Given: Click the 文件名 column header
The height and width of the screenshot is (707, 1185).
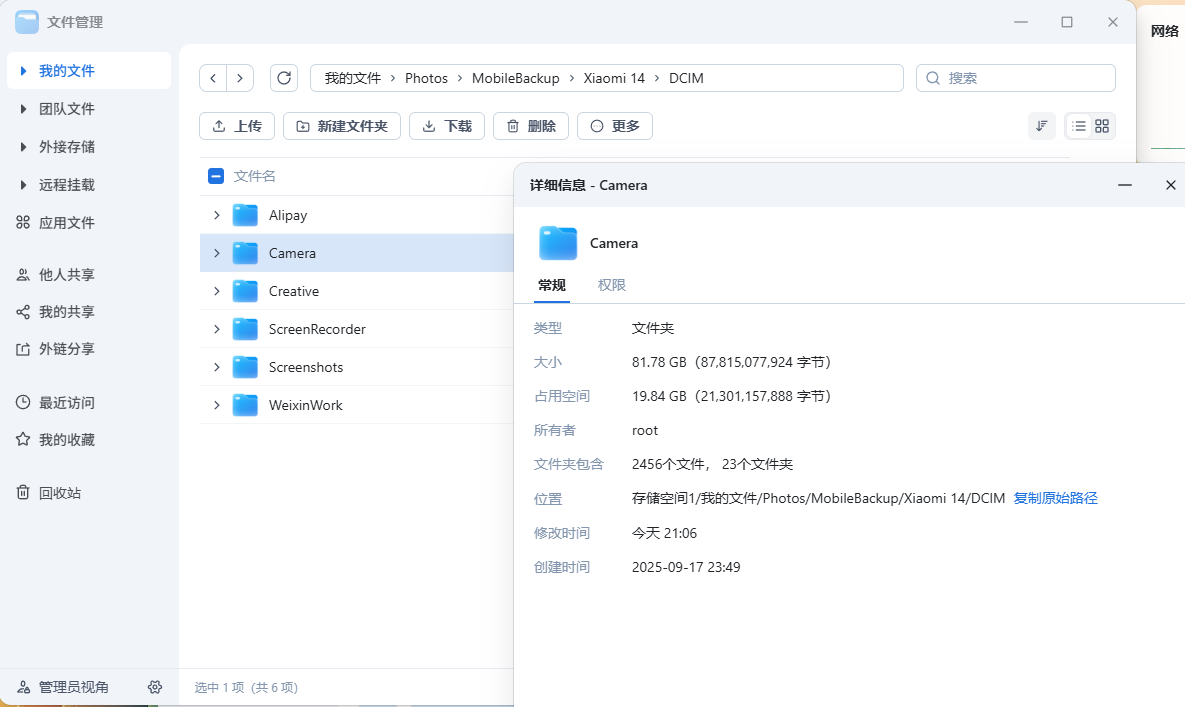Looking at the screenshot, I should [254, 176].
